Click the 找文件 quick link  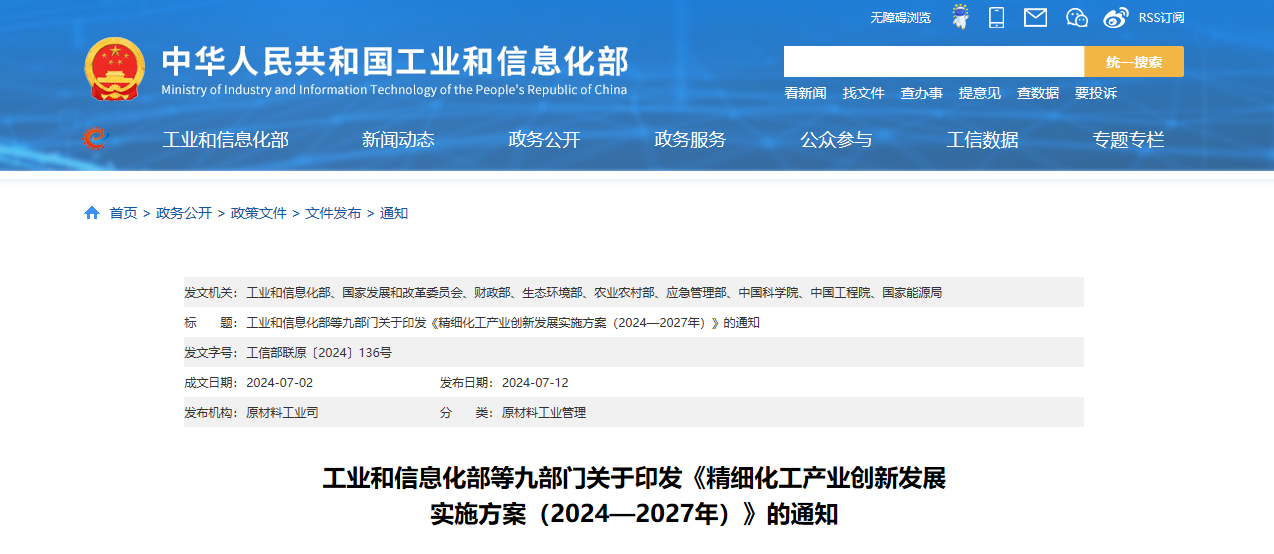point(863,93)
